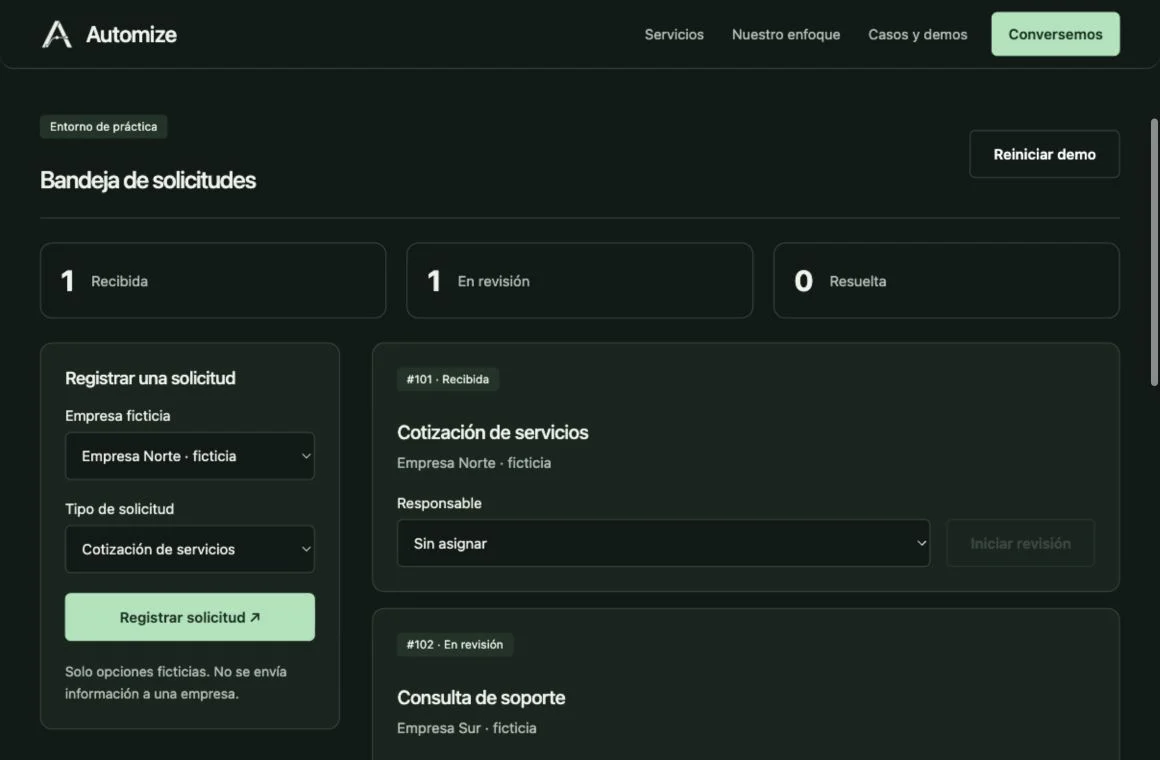Click the Automize brand name
Image resolution: width=1160 pixels, height=760 pixels.
[x=131, y=35]
